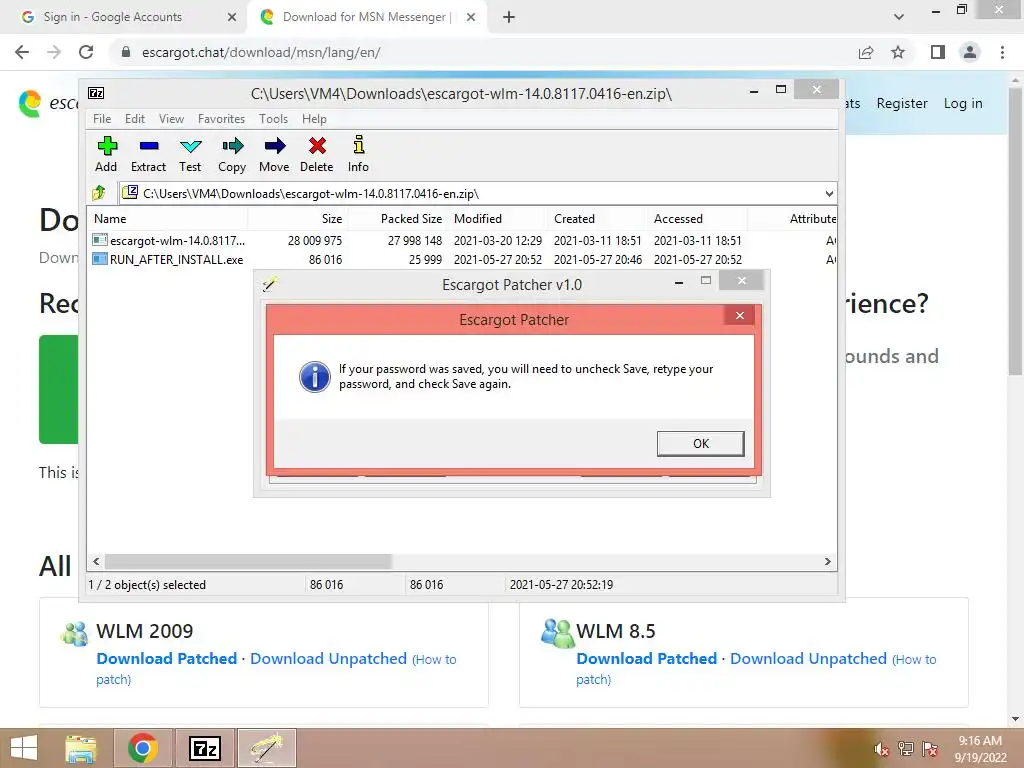
Task: Sort by the Created column header
Action: coord(597,219)
